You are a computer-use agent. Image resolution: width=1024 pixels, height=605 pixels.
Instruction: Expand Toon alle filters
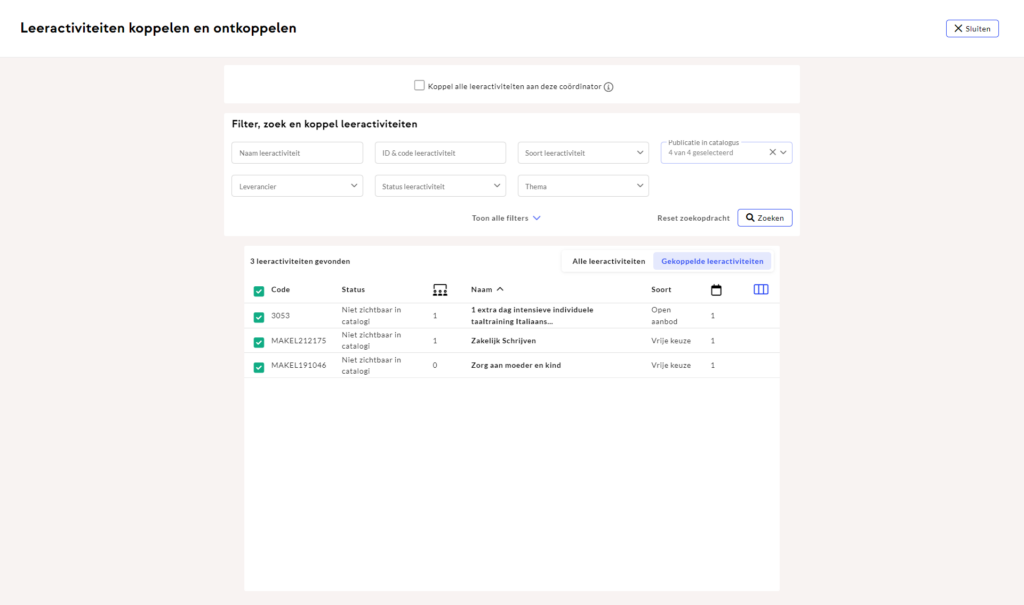[506, 218]
